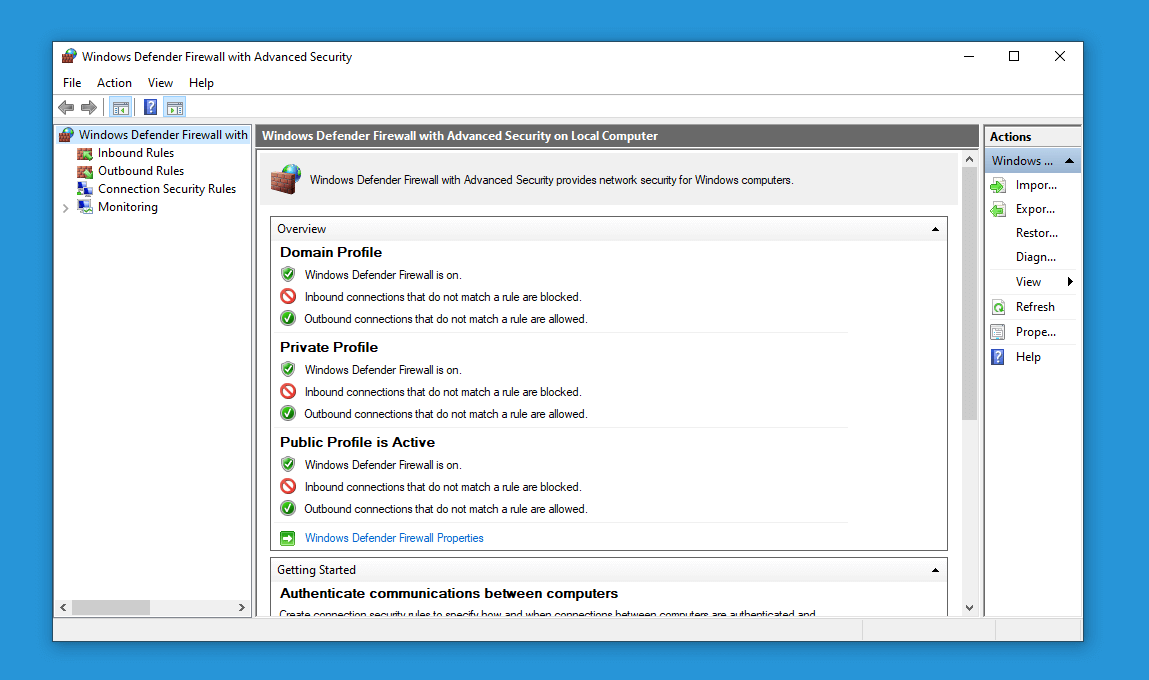Click the Import Policy icon in Actions
The image size is (1149, 680).
click(x=998, y=185)
